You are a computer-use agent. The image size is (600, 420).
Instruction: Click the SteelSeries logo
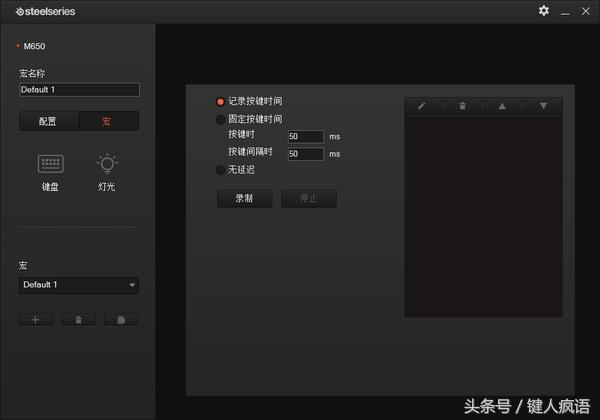coord(46,12)
